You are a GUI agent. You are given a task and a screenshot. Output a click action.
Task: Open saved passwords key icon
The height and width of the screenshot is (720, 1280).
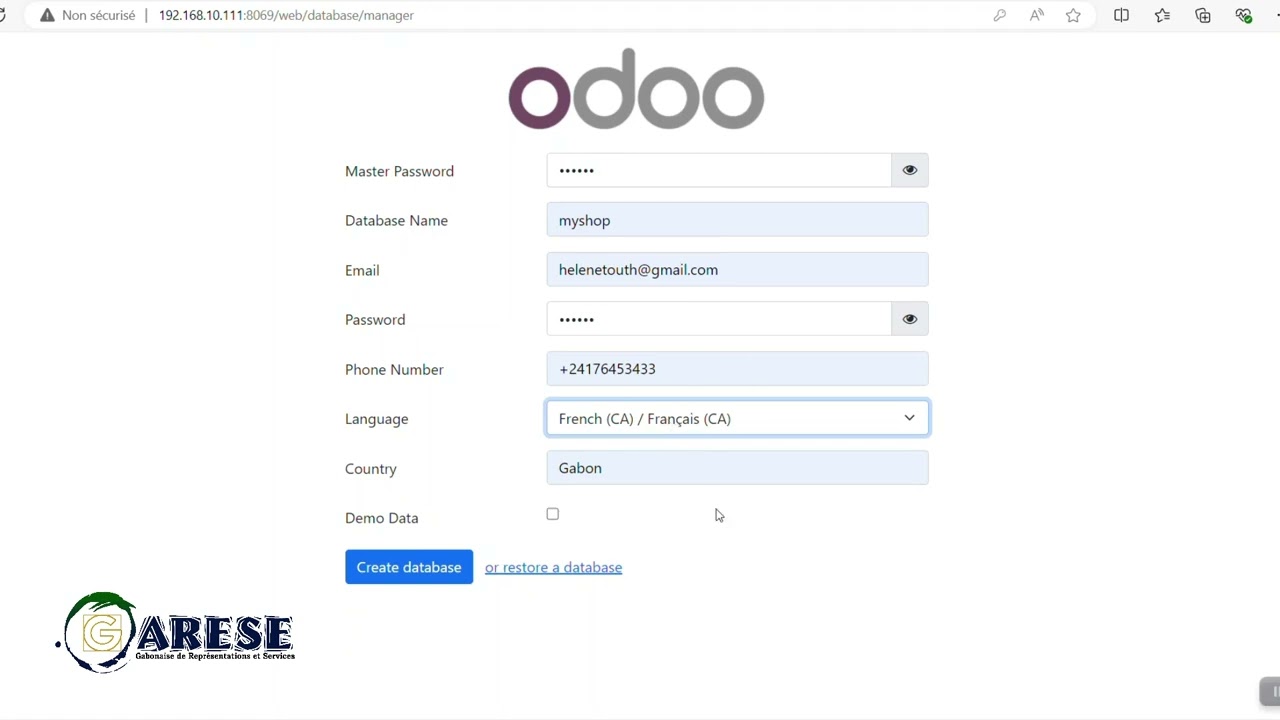(x=999, y=15)
